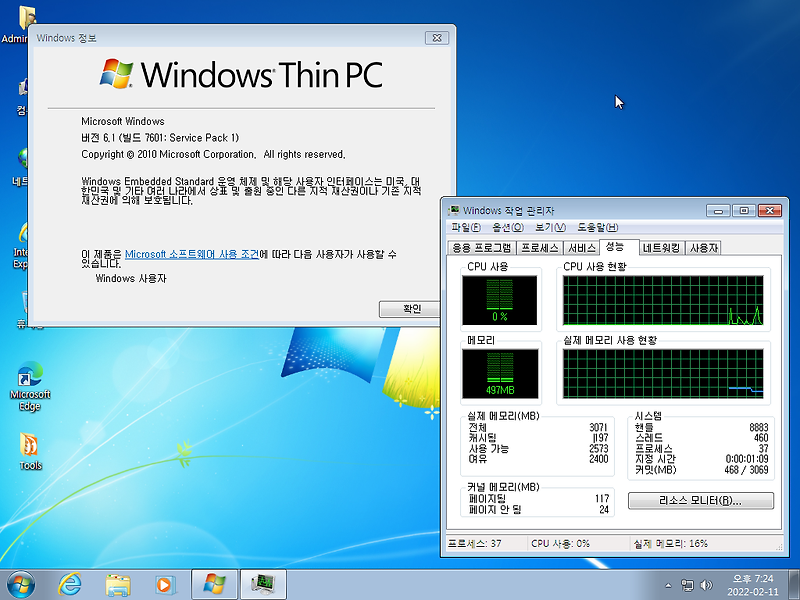The image size is (800, 600).
Task: Maximize the Task Manager window
Action: click(744, 210)
